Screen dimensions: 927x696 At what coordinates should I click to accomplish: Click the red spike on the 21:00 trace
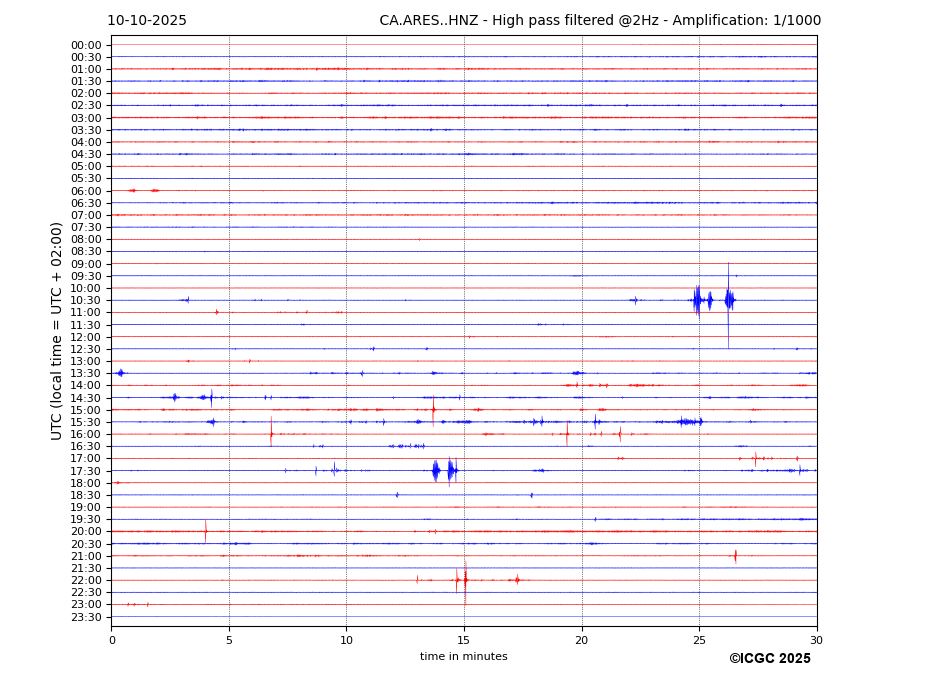735,556
